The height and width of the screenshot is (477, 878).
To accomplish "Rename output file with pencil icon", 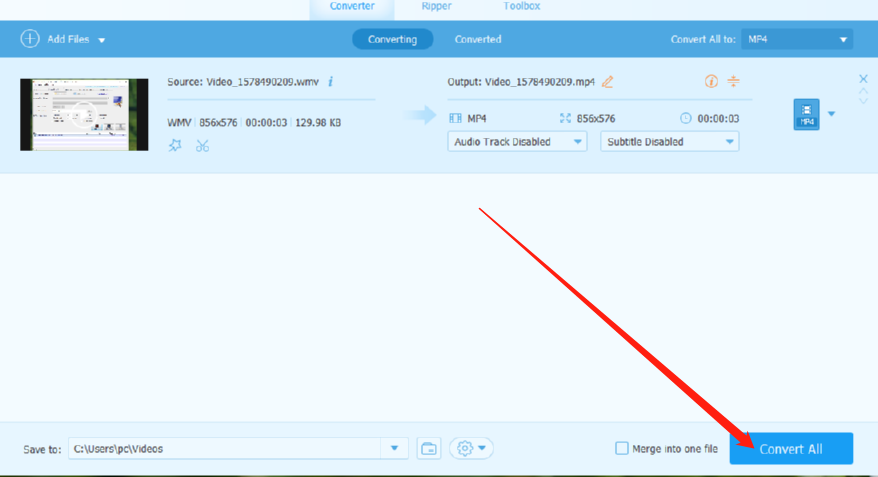I will (608, 82).
